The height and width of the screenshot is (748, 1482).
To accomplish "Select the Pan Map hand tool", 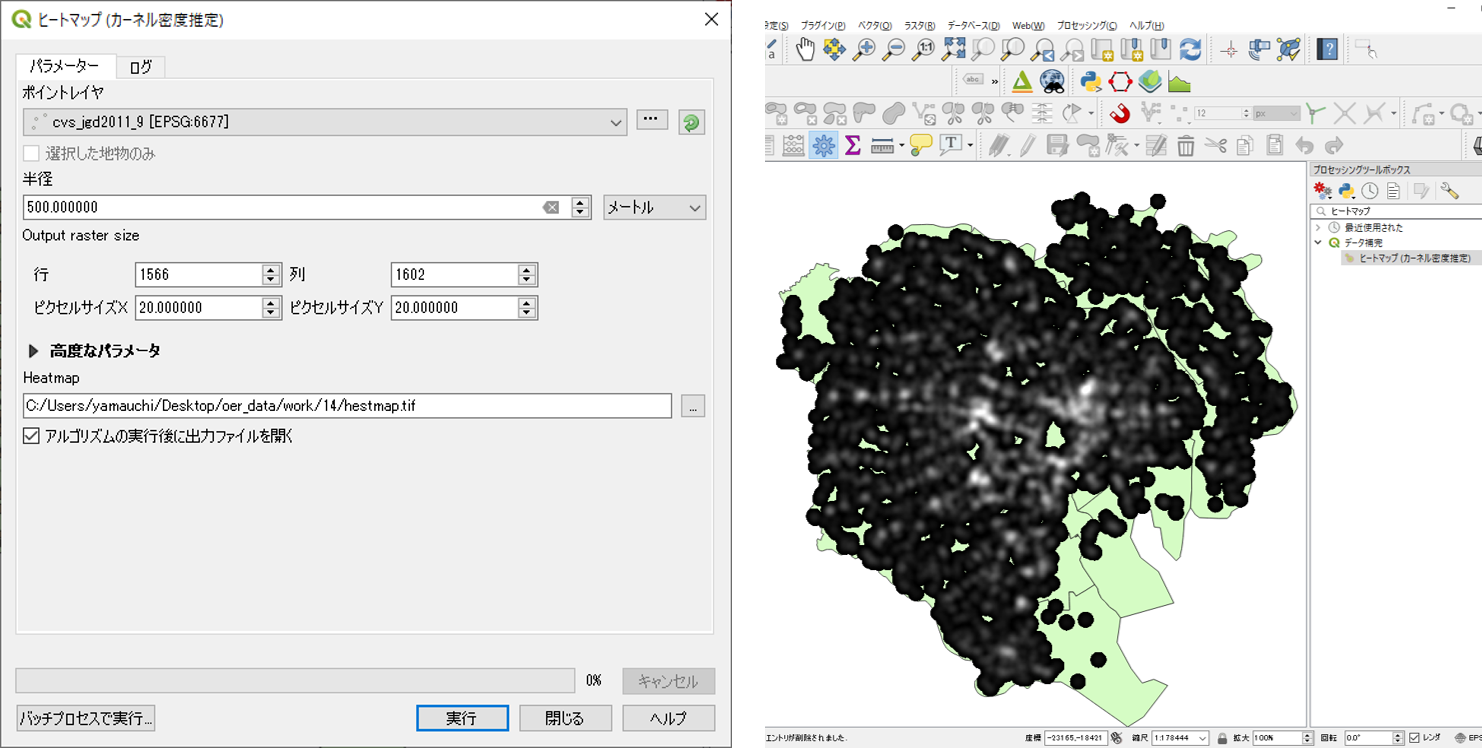I will click(x=805, y=49).
